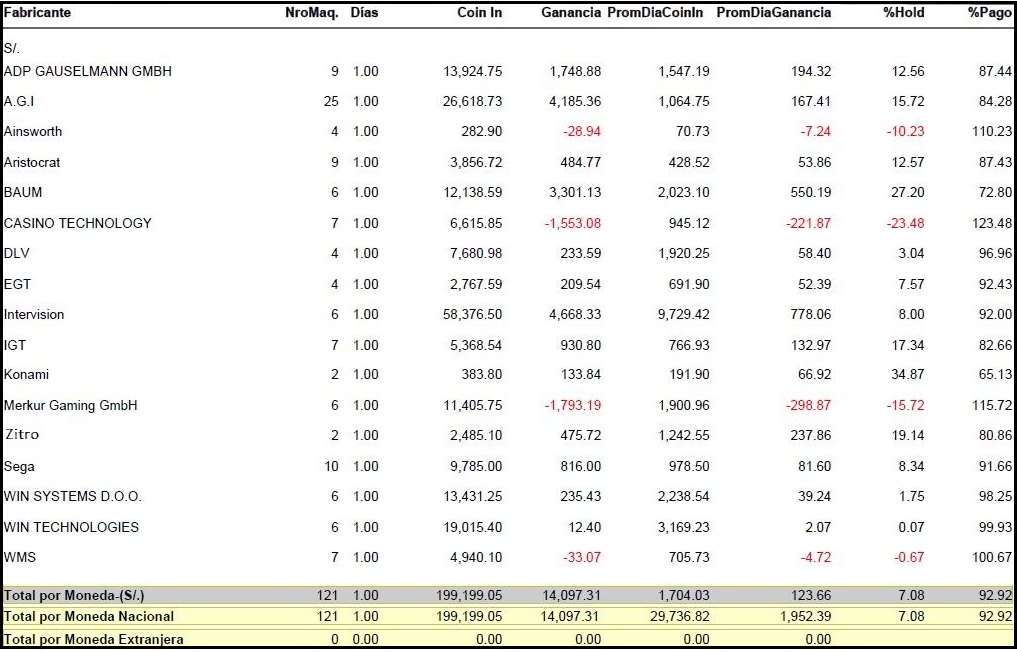Viewport: 1017px width, 652px height.
Task: Select the Coin In column header
Action: coord(479,12)
